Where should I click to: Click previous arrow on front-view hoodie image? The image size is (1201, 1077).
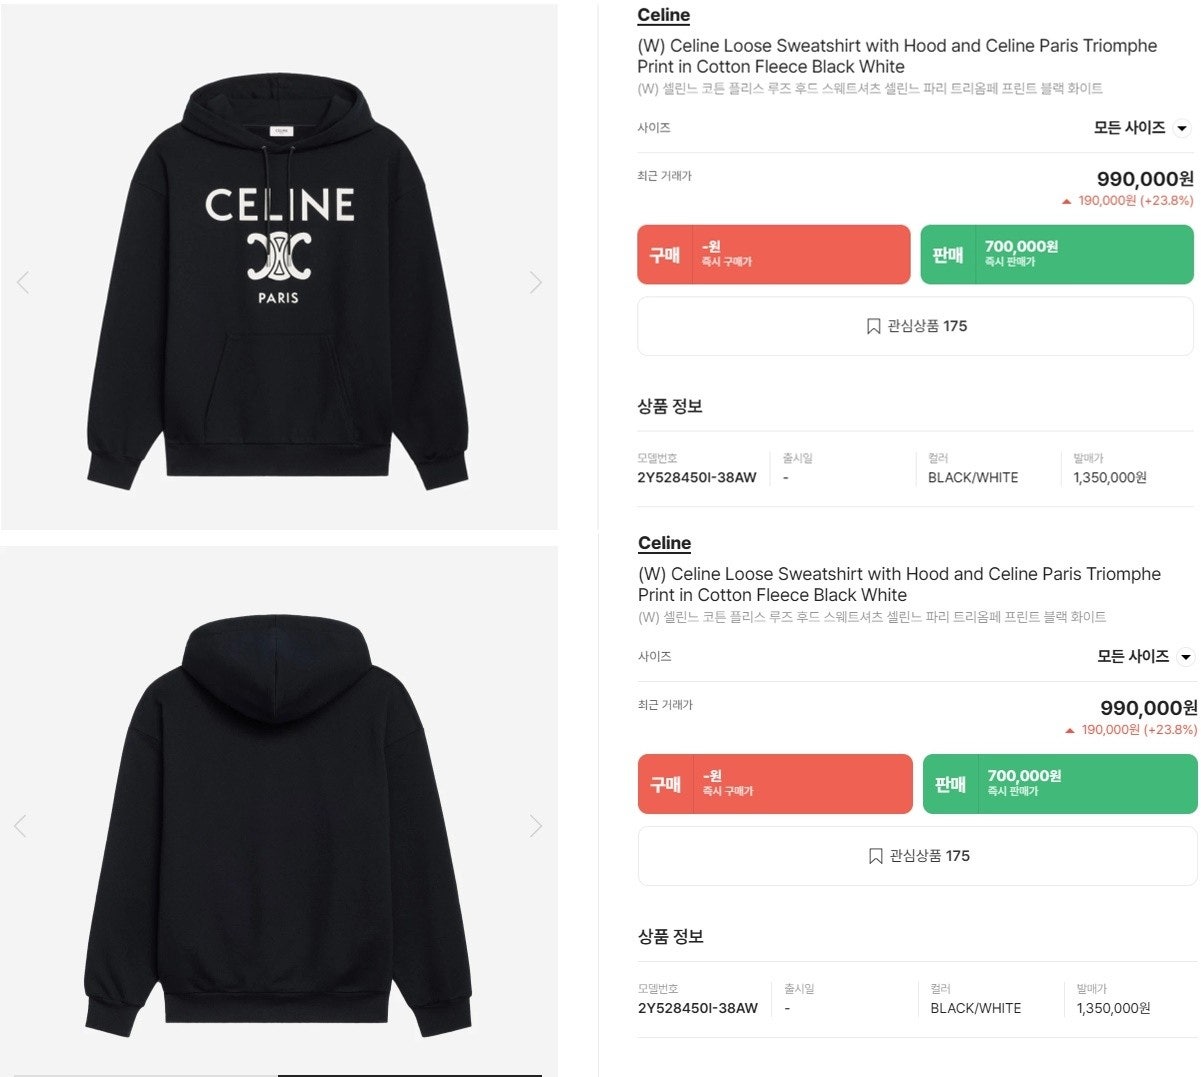click(23, 283)
